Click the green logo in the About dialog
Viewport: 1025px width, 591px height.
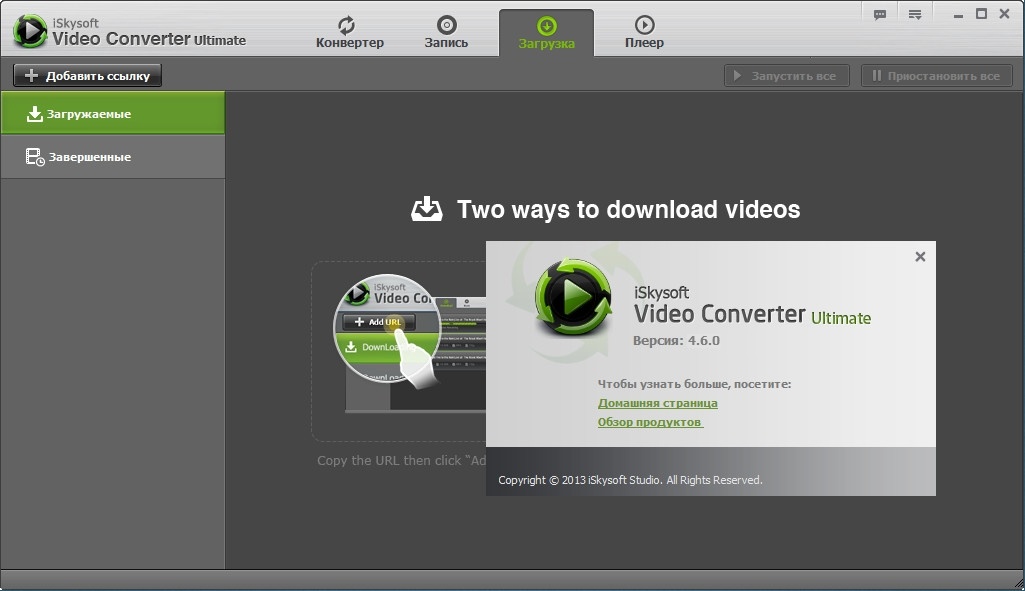[573, 297]
